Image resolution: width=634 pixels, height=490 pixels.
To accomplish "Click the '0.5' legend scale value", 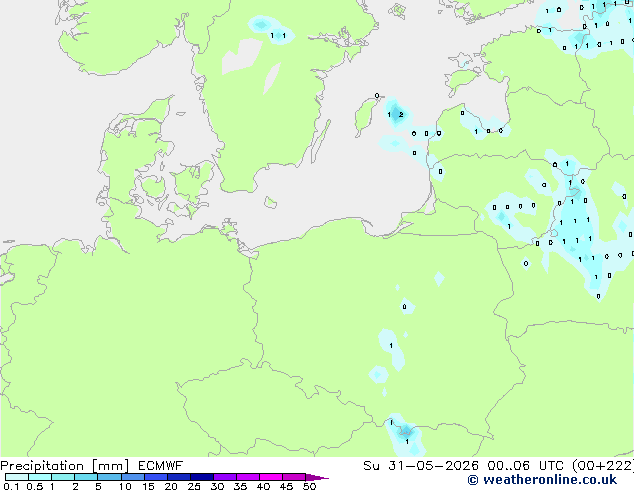I will coord(35,486).
